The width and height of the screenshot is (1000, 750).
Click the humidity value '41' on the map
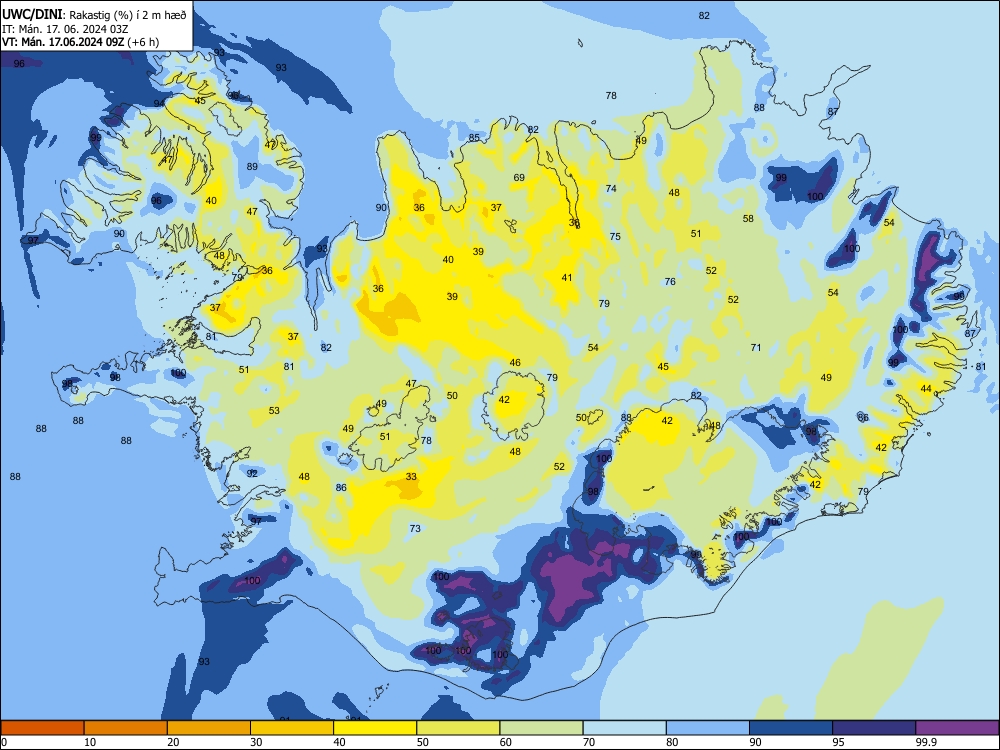click(567, 277)
